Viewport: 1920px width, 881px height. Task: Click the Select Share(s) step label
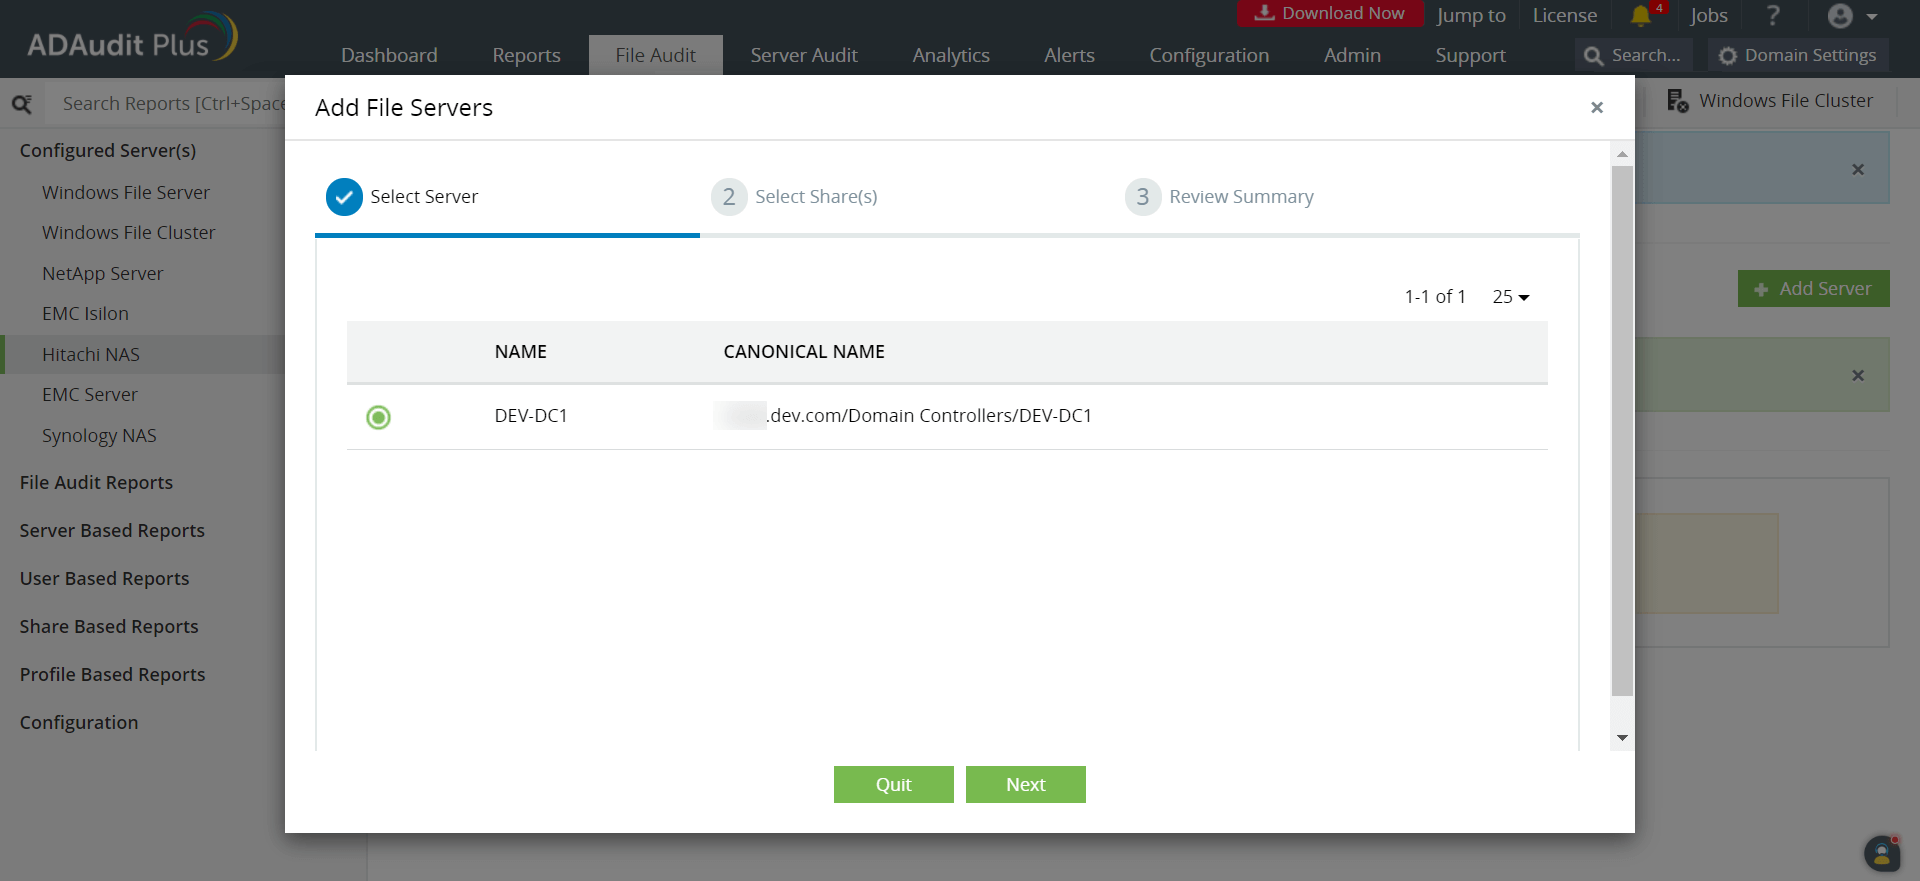click(x=816, y=197)
